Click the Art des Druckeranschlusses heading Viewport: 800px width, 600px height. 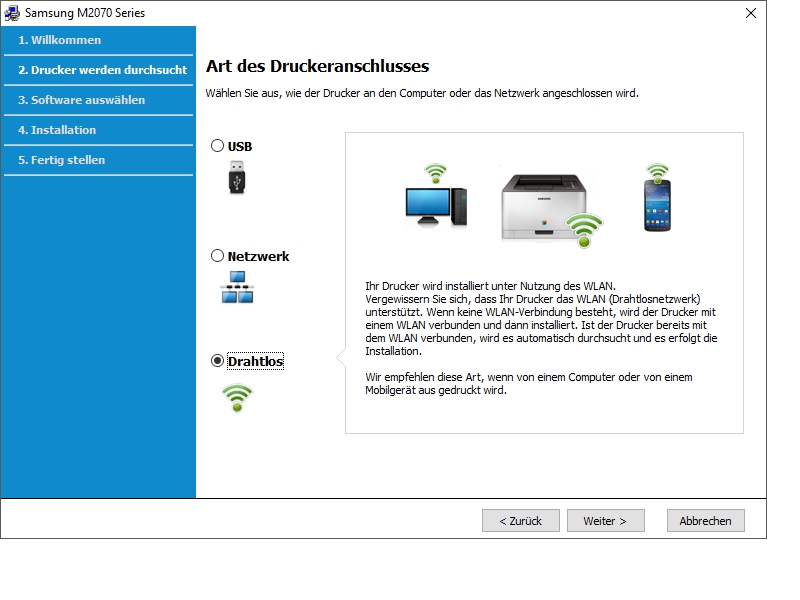317,66
